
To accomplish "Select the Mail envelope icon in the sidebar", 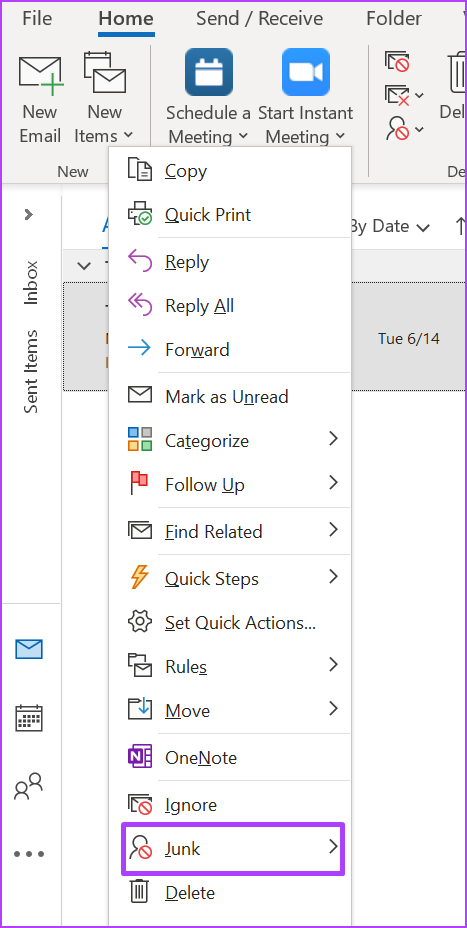I will click(x=29, y=649).
